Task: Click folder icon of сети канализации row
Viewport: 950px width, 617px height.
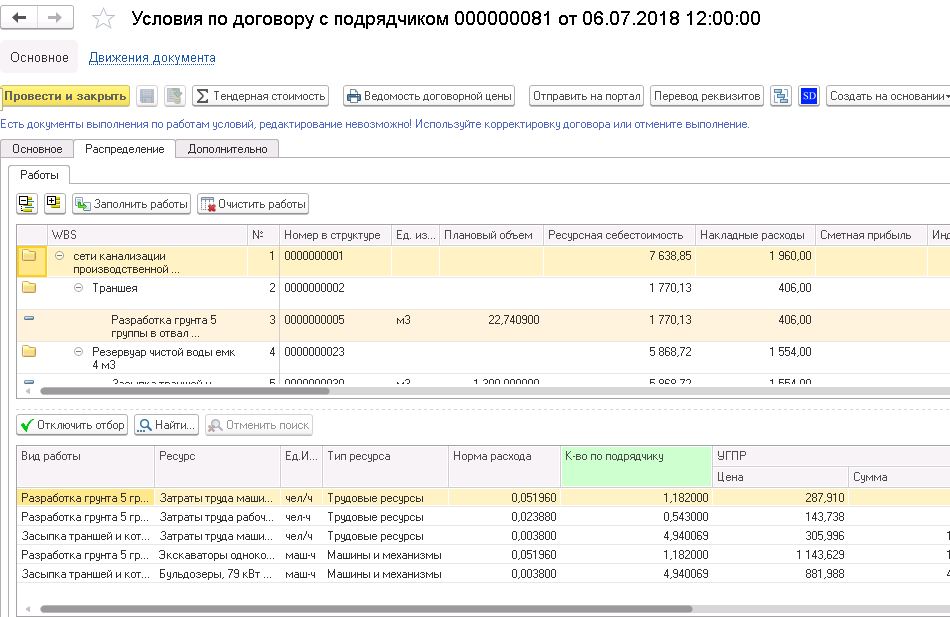Action: click(x=29, y=256)
